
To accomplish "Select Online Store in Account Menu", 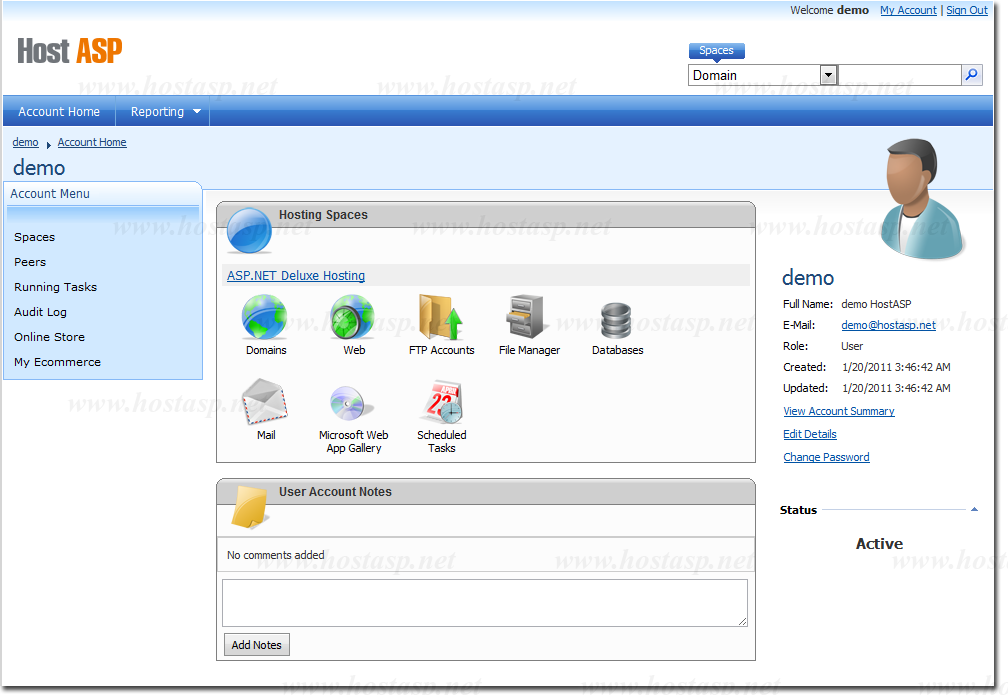I will click(49, 337).
